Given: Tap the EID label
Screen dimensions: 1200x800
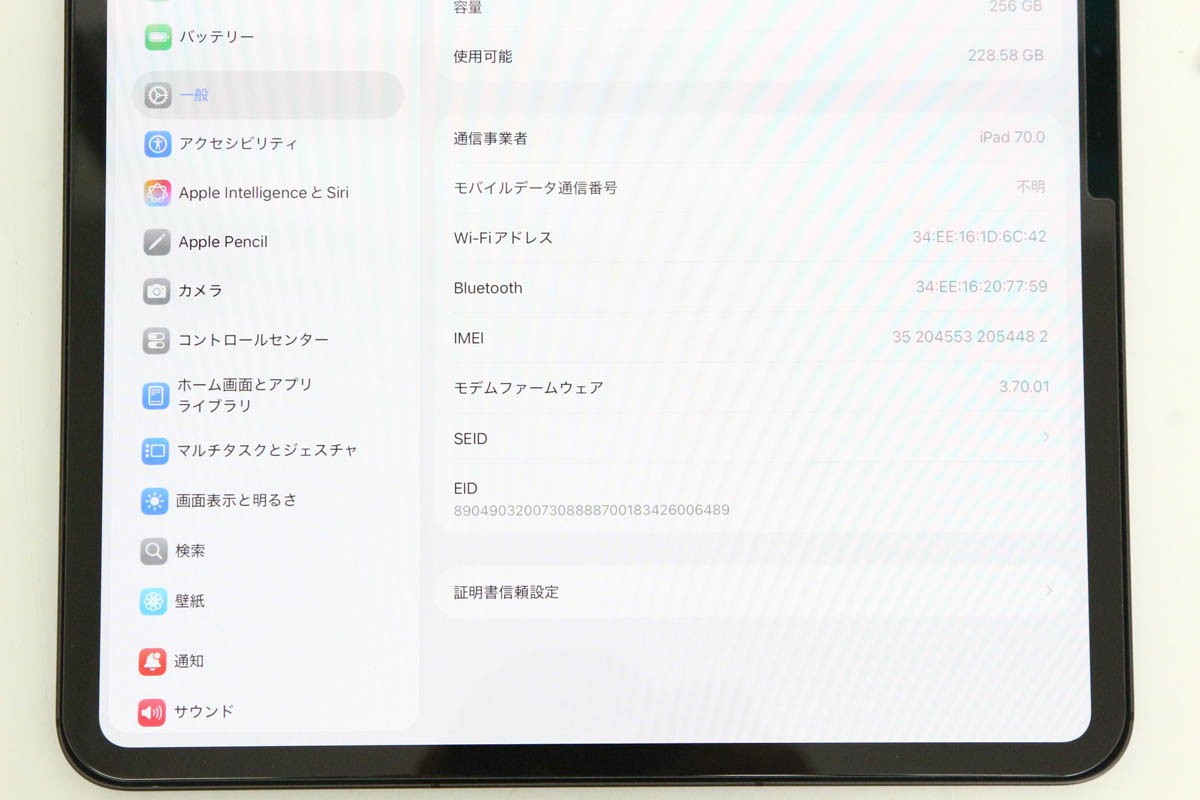Looking at the screenshot, I should (465, 489).
